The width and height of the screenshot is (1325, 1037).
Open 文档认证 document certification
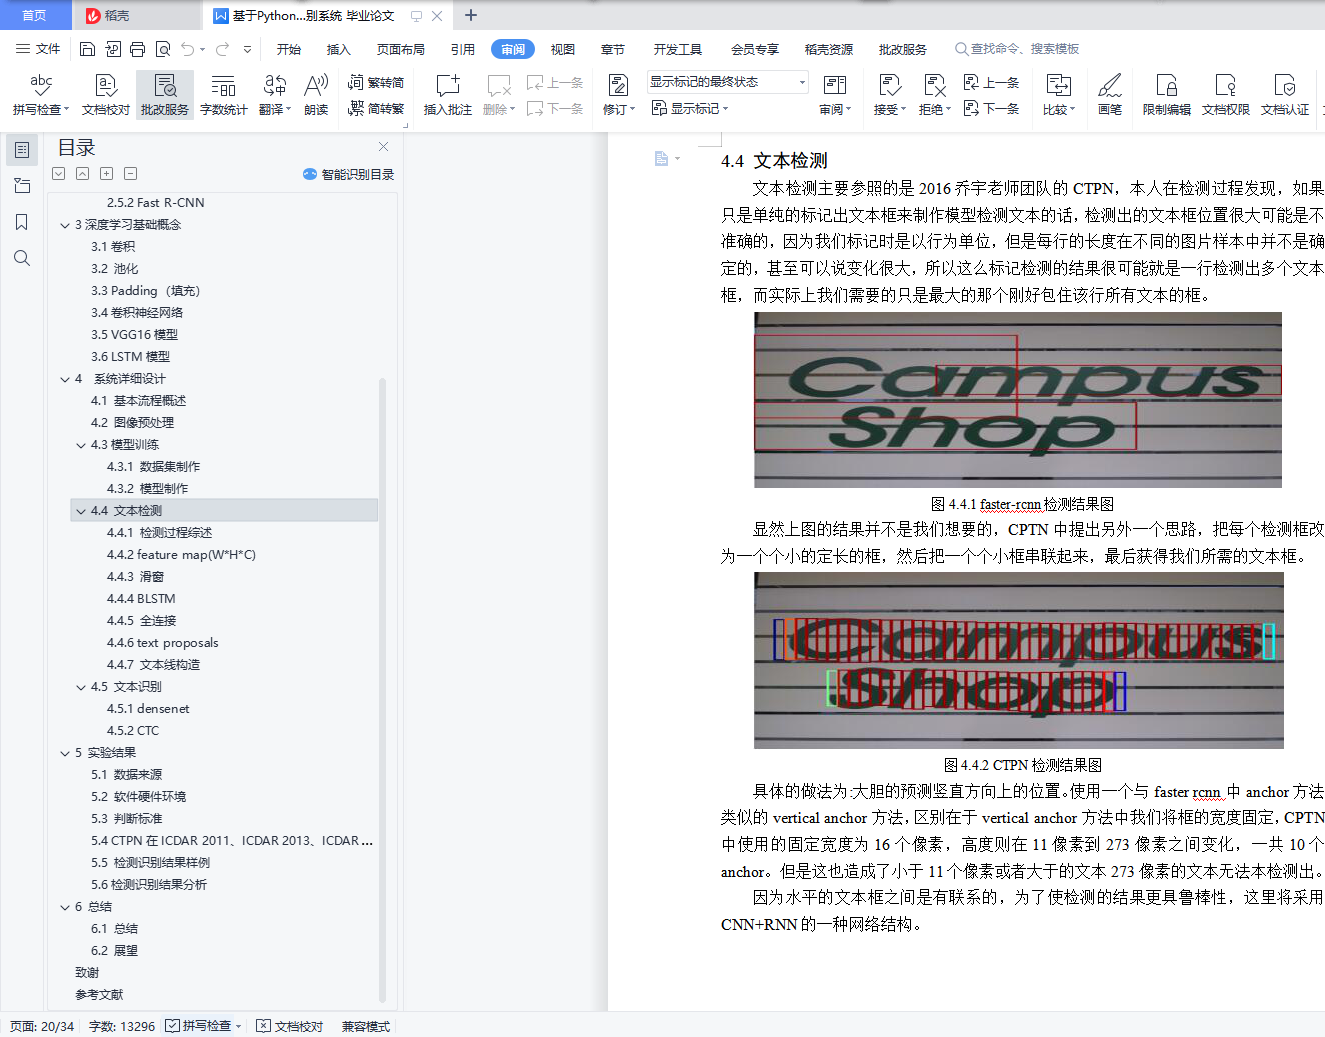(x=1285, y=95)
